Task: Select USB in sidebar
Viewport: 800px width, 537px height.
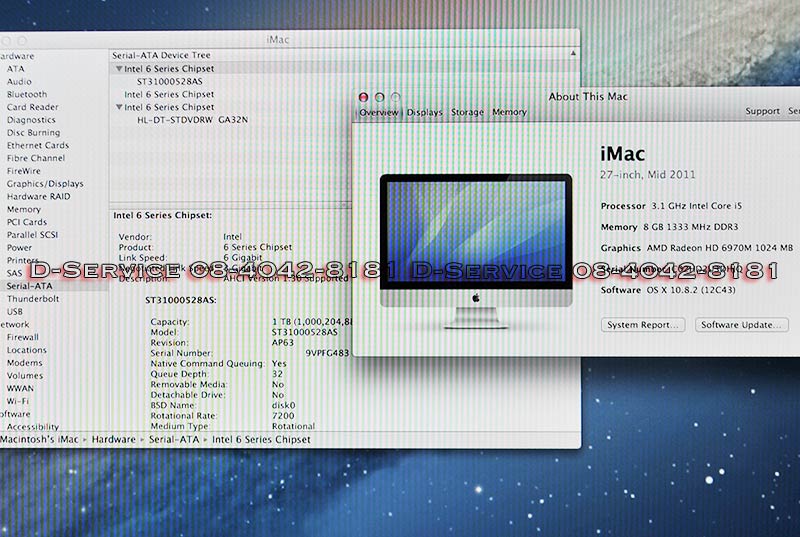Action: click(14, 311)
